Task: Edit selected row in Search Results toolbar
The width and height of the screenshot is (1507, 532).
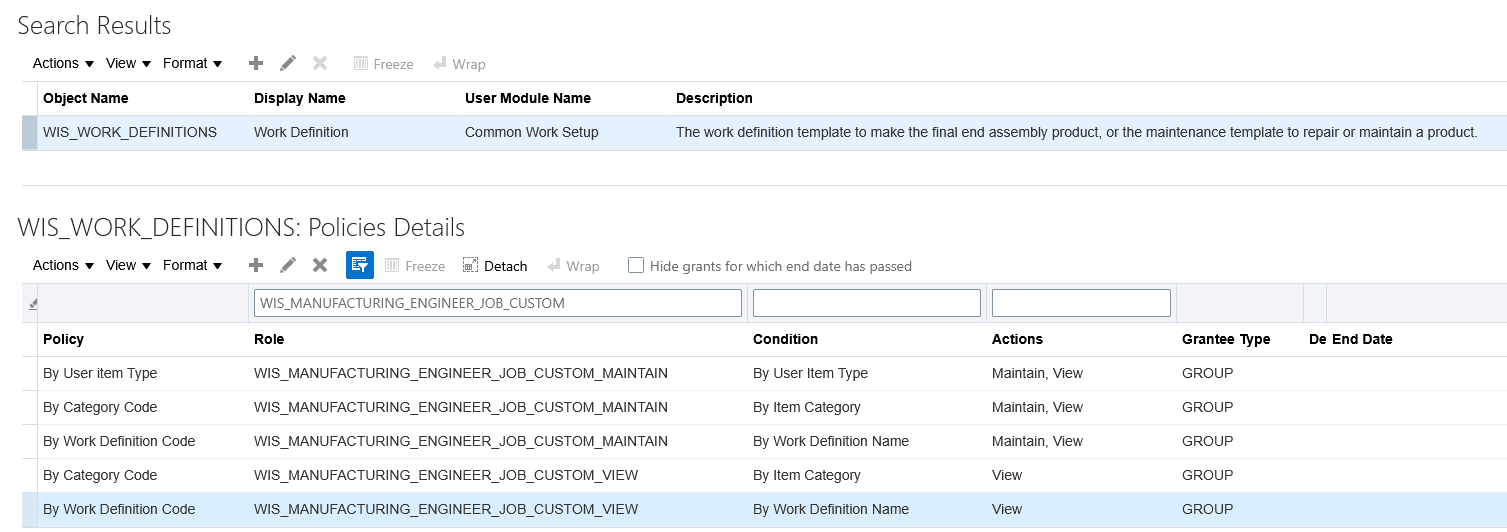Action: pos(288,63)
